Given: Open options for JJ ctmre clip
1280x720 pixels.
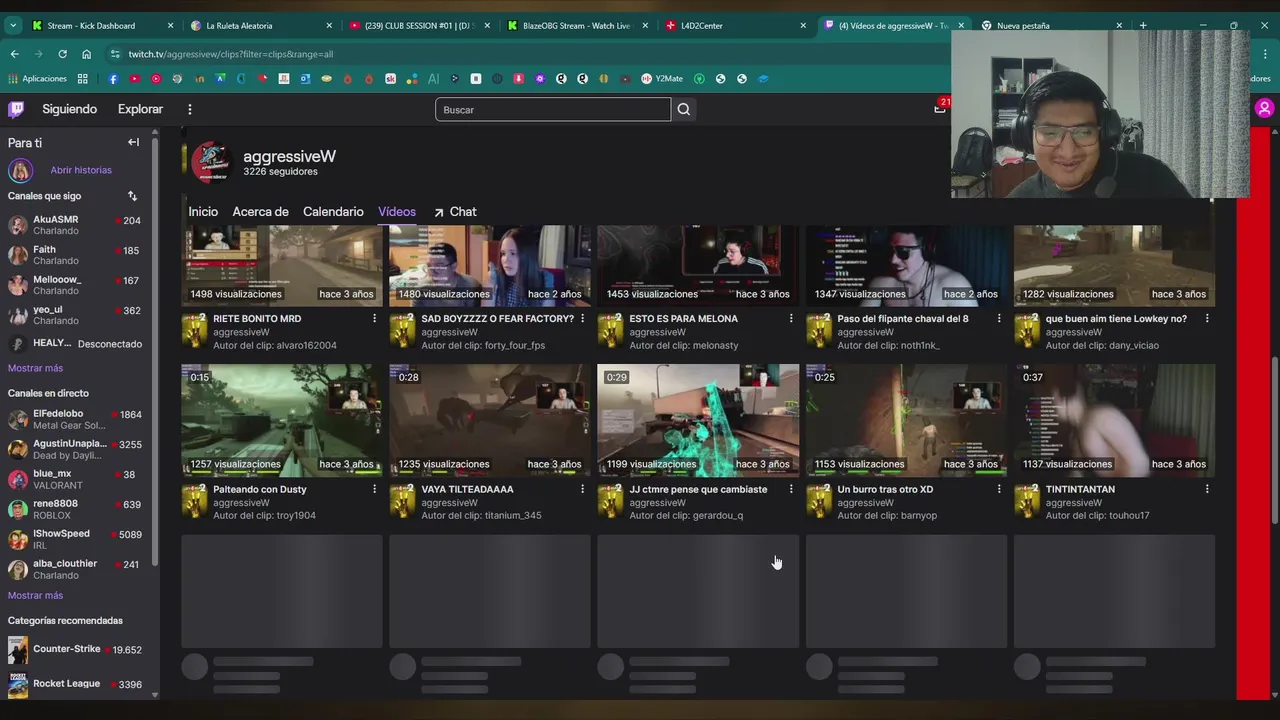Looking at the screenshot, I should tap(790, 489).
